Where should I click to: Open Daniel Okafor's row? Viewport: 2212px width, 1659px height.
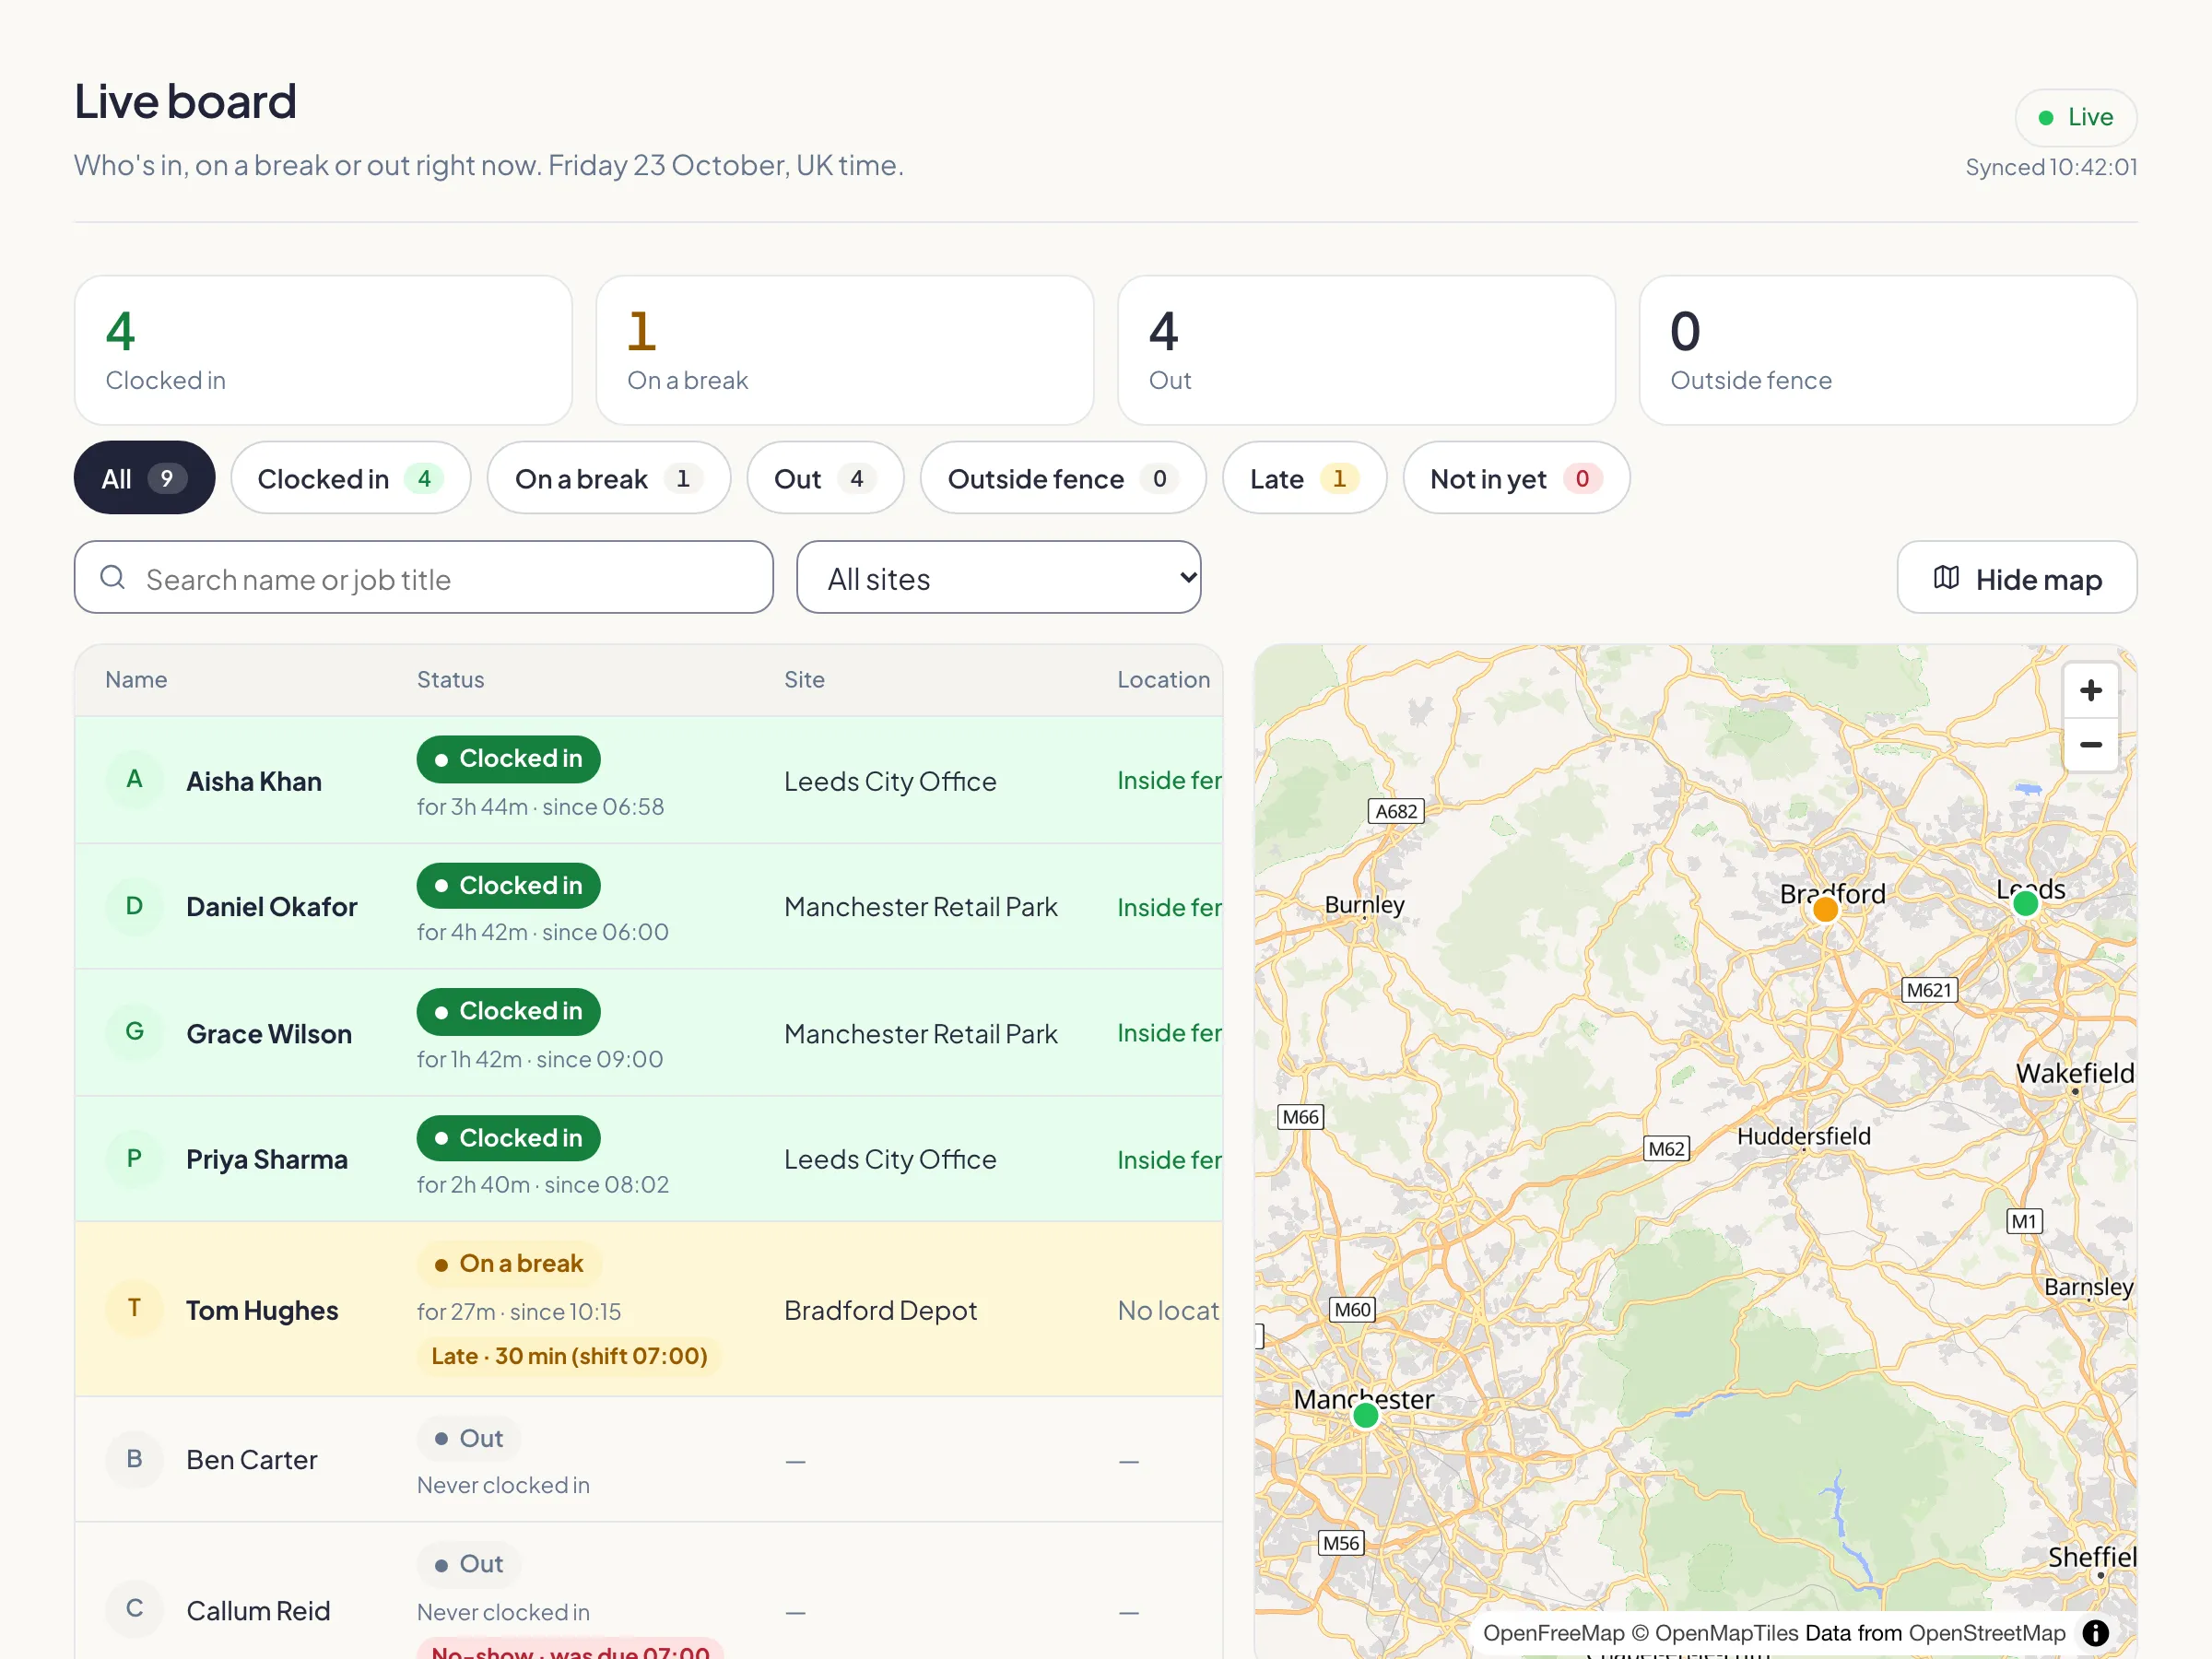(648, 906)
